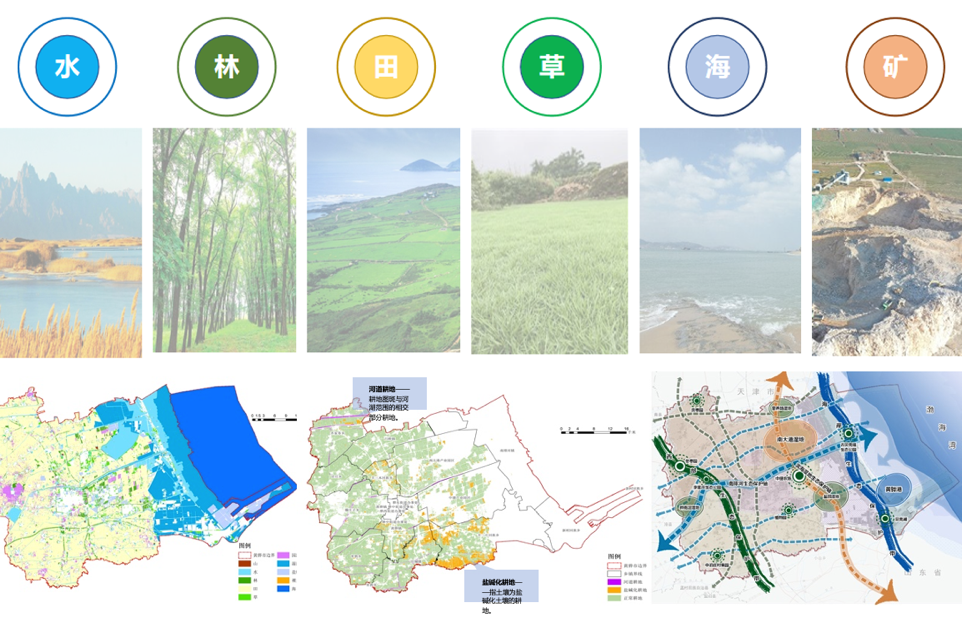This screenshot has width=962, height=638.
Task: Click the blue 水 (water) circle icon
Action: (66, 67)
